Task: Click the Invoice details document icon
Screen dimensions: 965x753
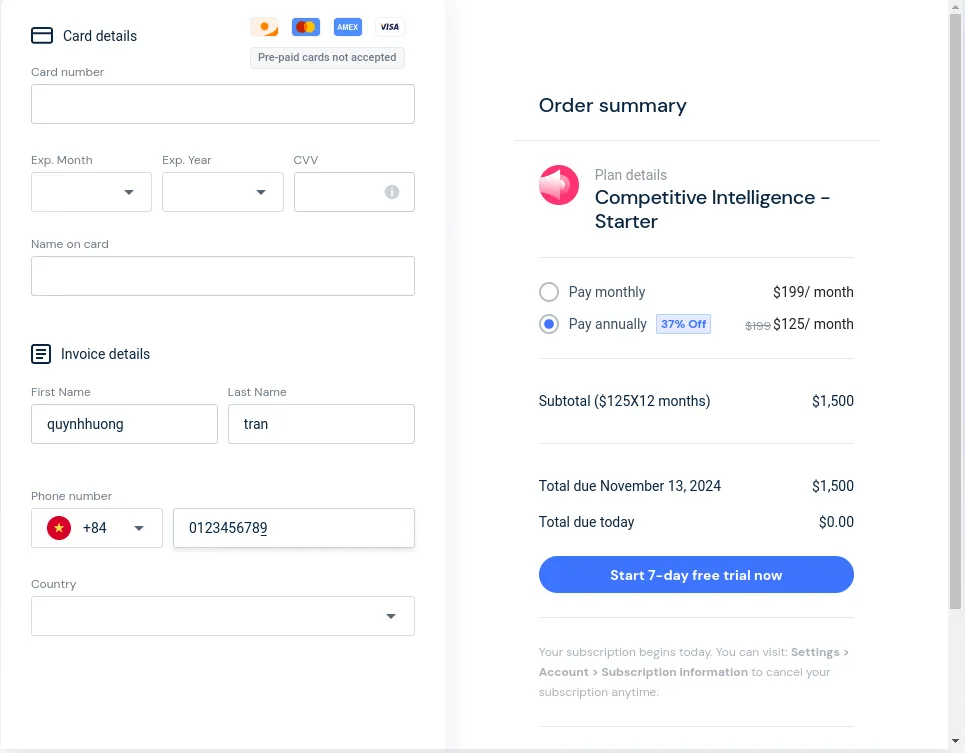Action: click(x=41, y=354)
